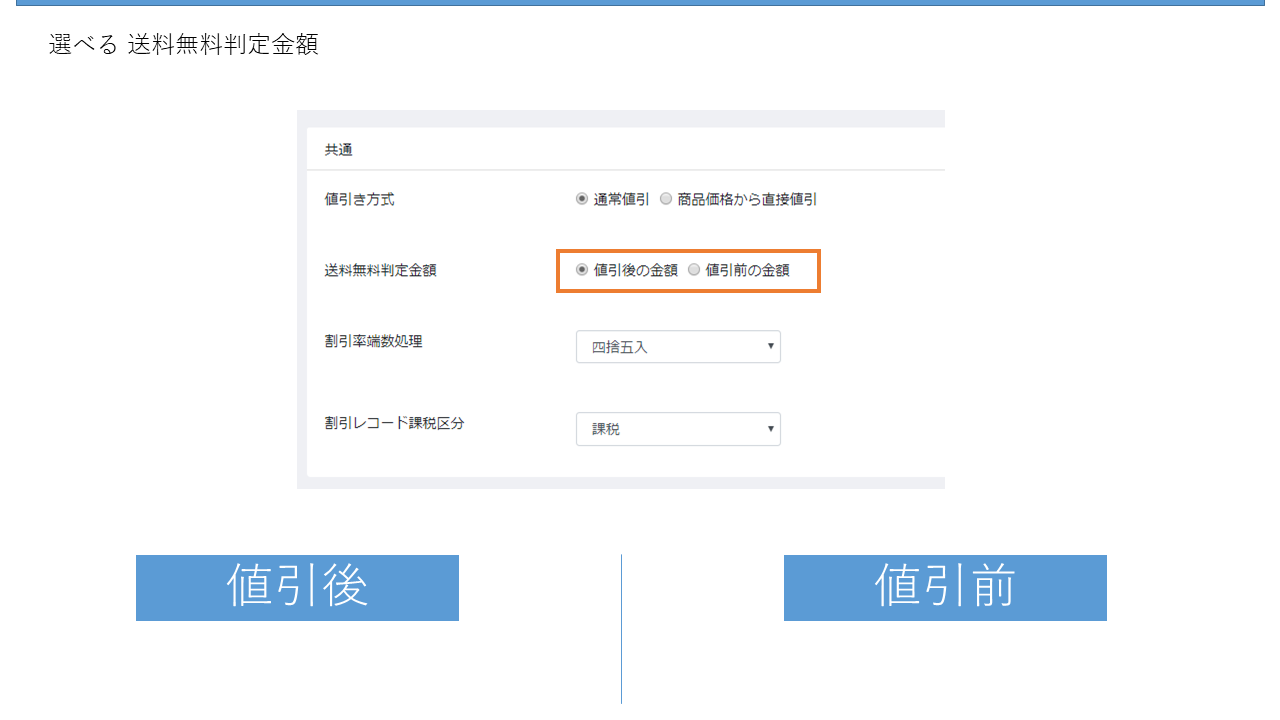The height and width of the screenshot is (720, 1280).
Task: Click the blue 値引後 box
Action: click(297, 588)
